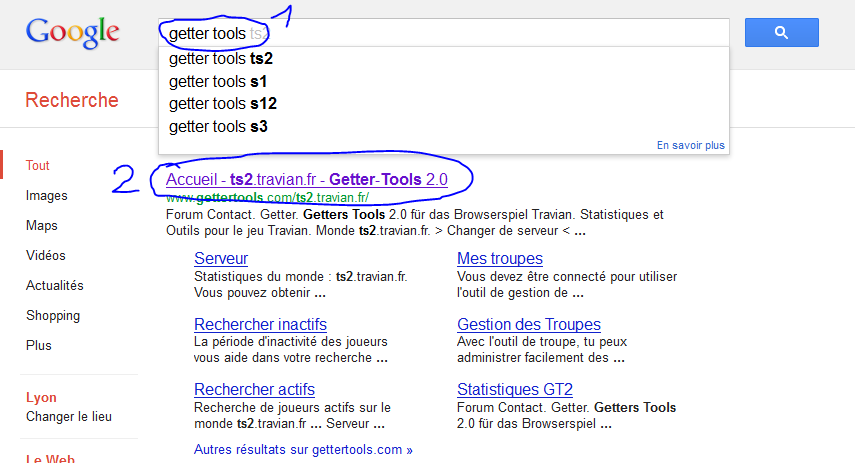Switch to the 'Maps' filter
The height and width of the screenshot is (463, 855).
pos(41,225)
